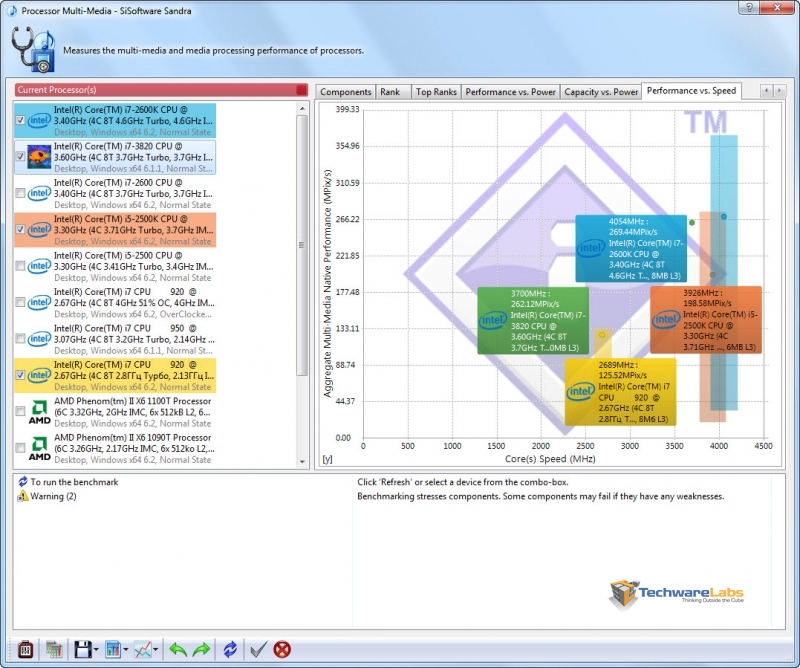Click the processor list vertical scrollbar thumb
Screen dimensions: 800x668
point(302,245)
